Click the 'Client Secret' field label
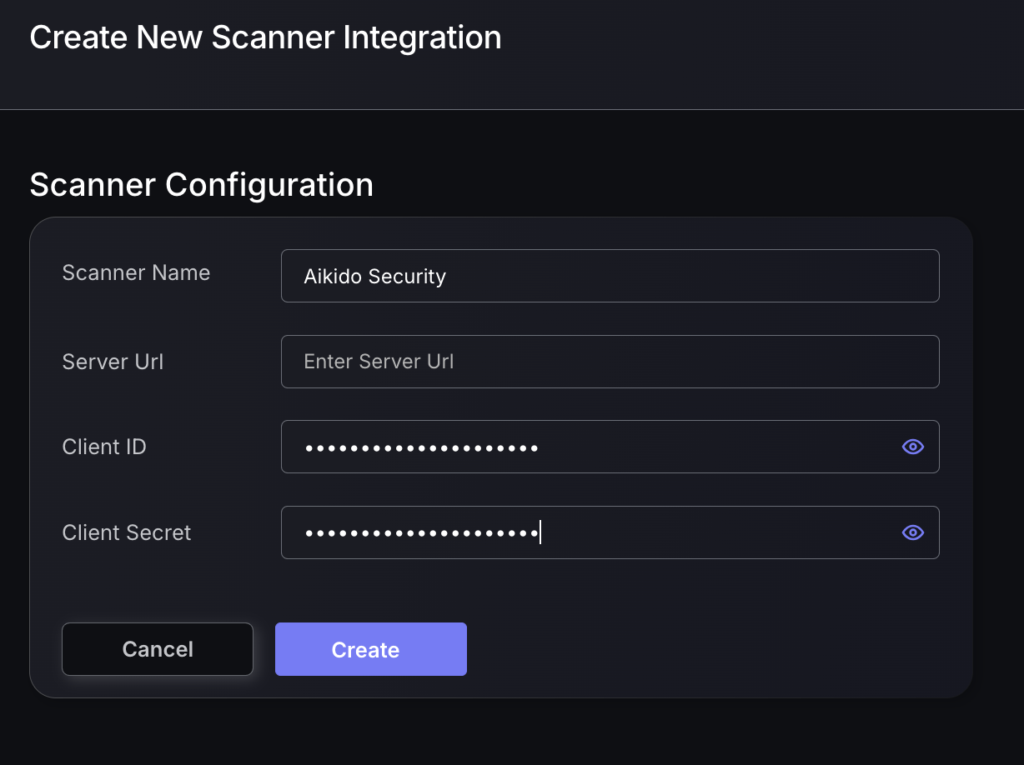Image resolution: width=1024 pixels, height=765 pixels. pyautogui.click(x=126, y=533)
